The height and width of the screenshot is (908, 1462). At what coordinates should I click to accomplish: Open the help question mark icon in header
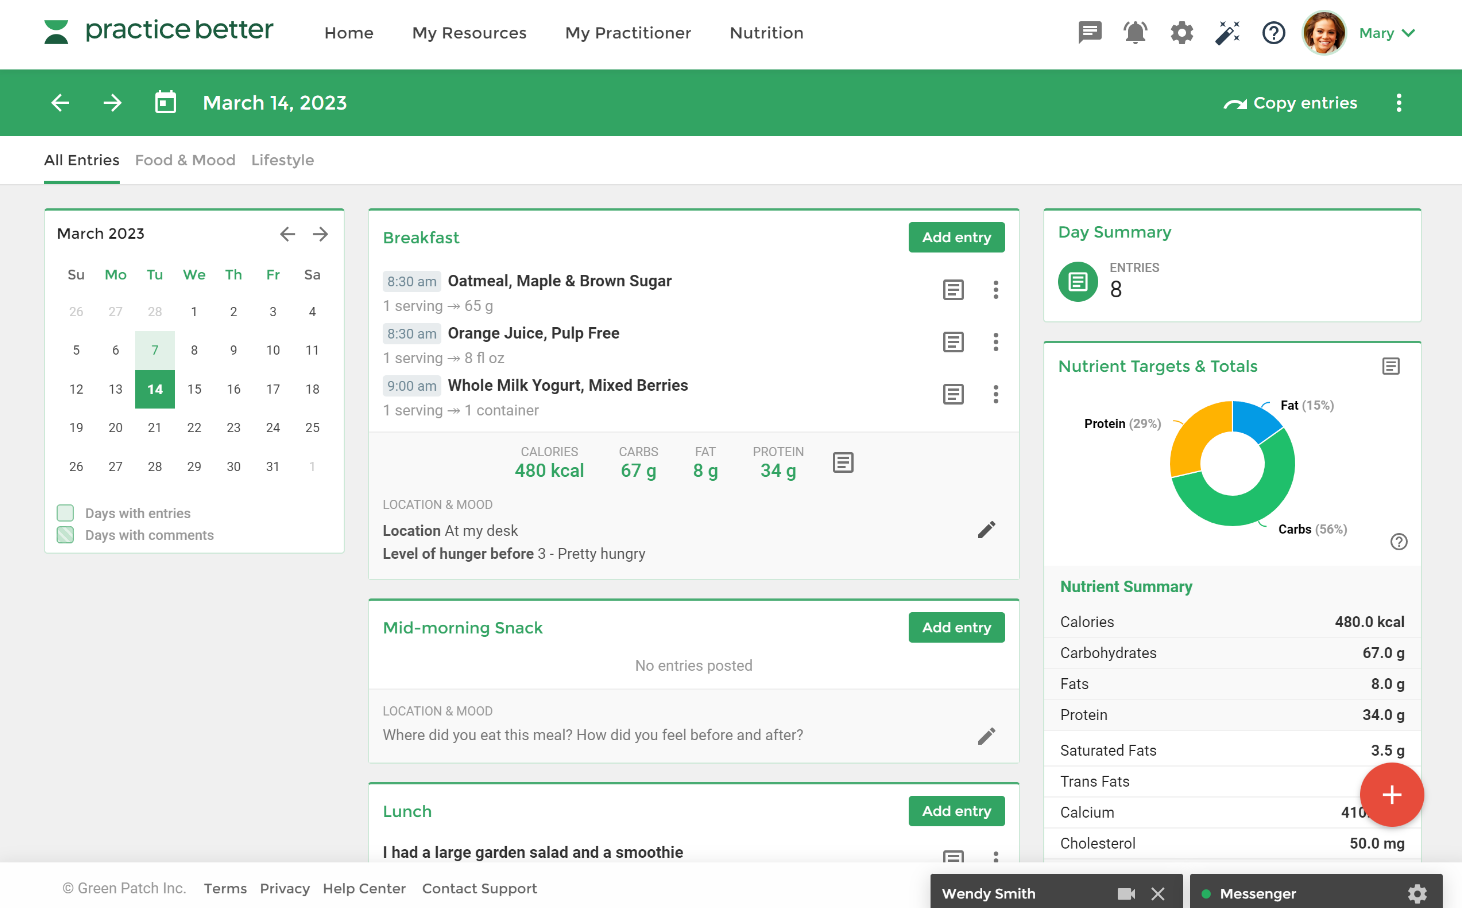(1273, 33)
